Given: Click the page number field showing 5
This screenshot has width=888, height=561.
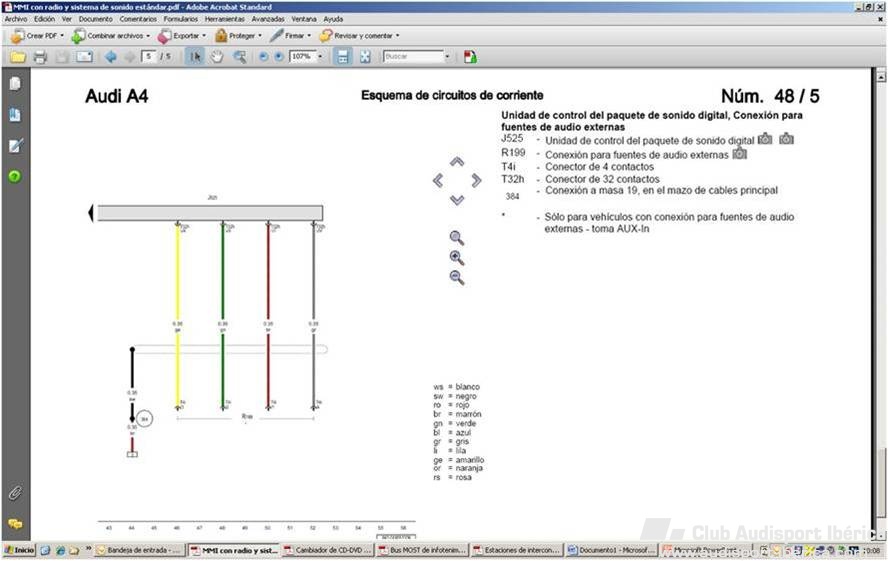Looking at the screenshot, I should [x=149, y=57].
